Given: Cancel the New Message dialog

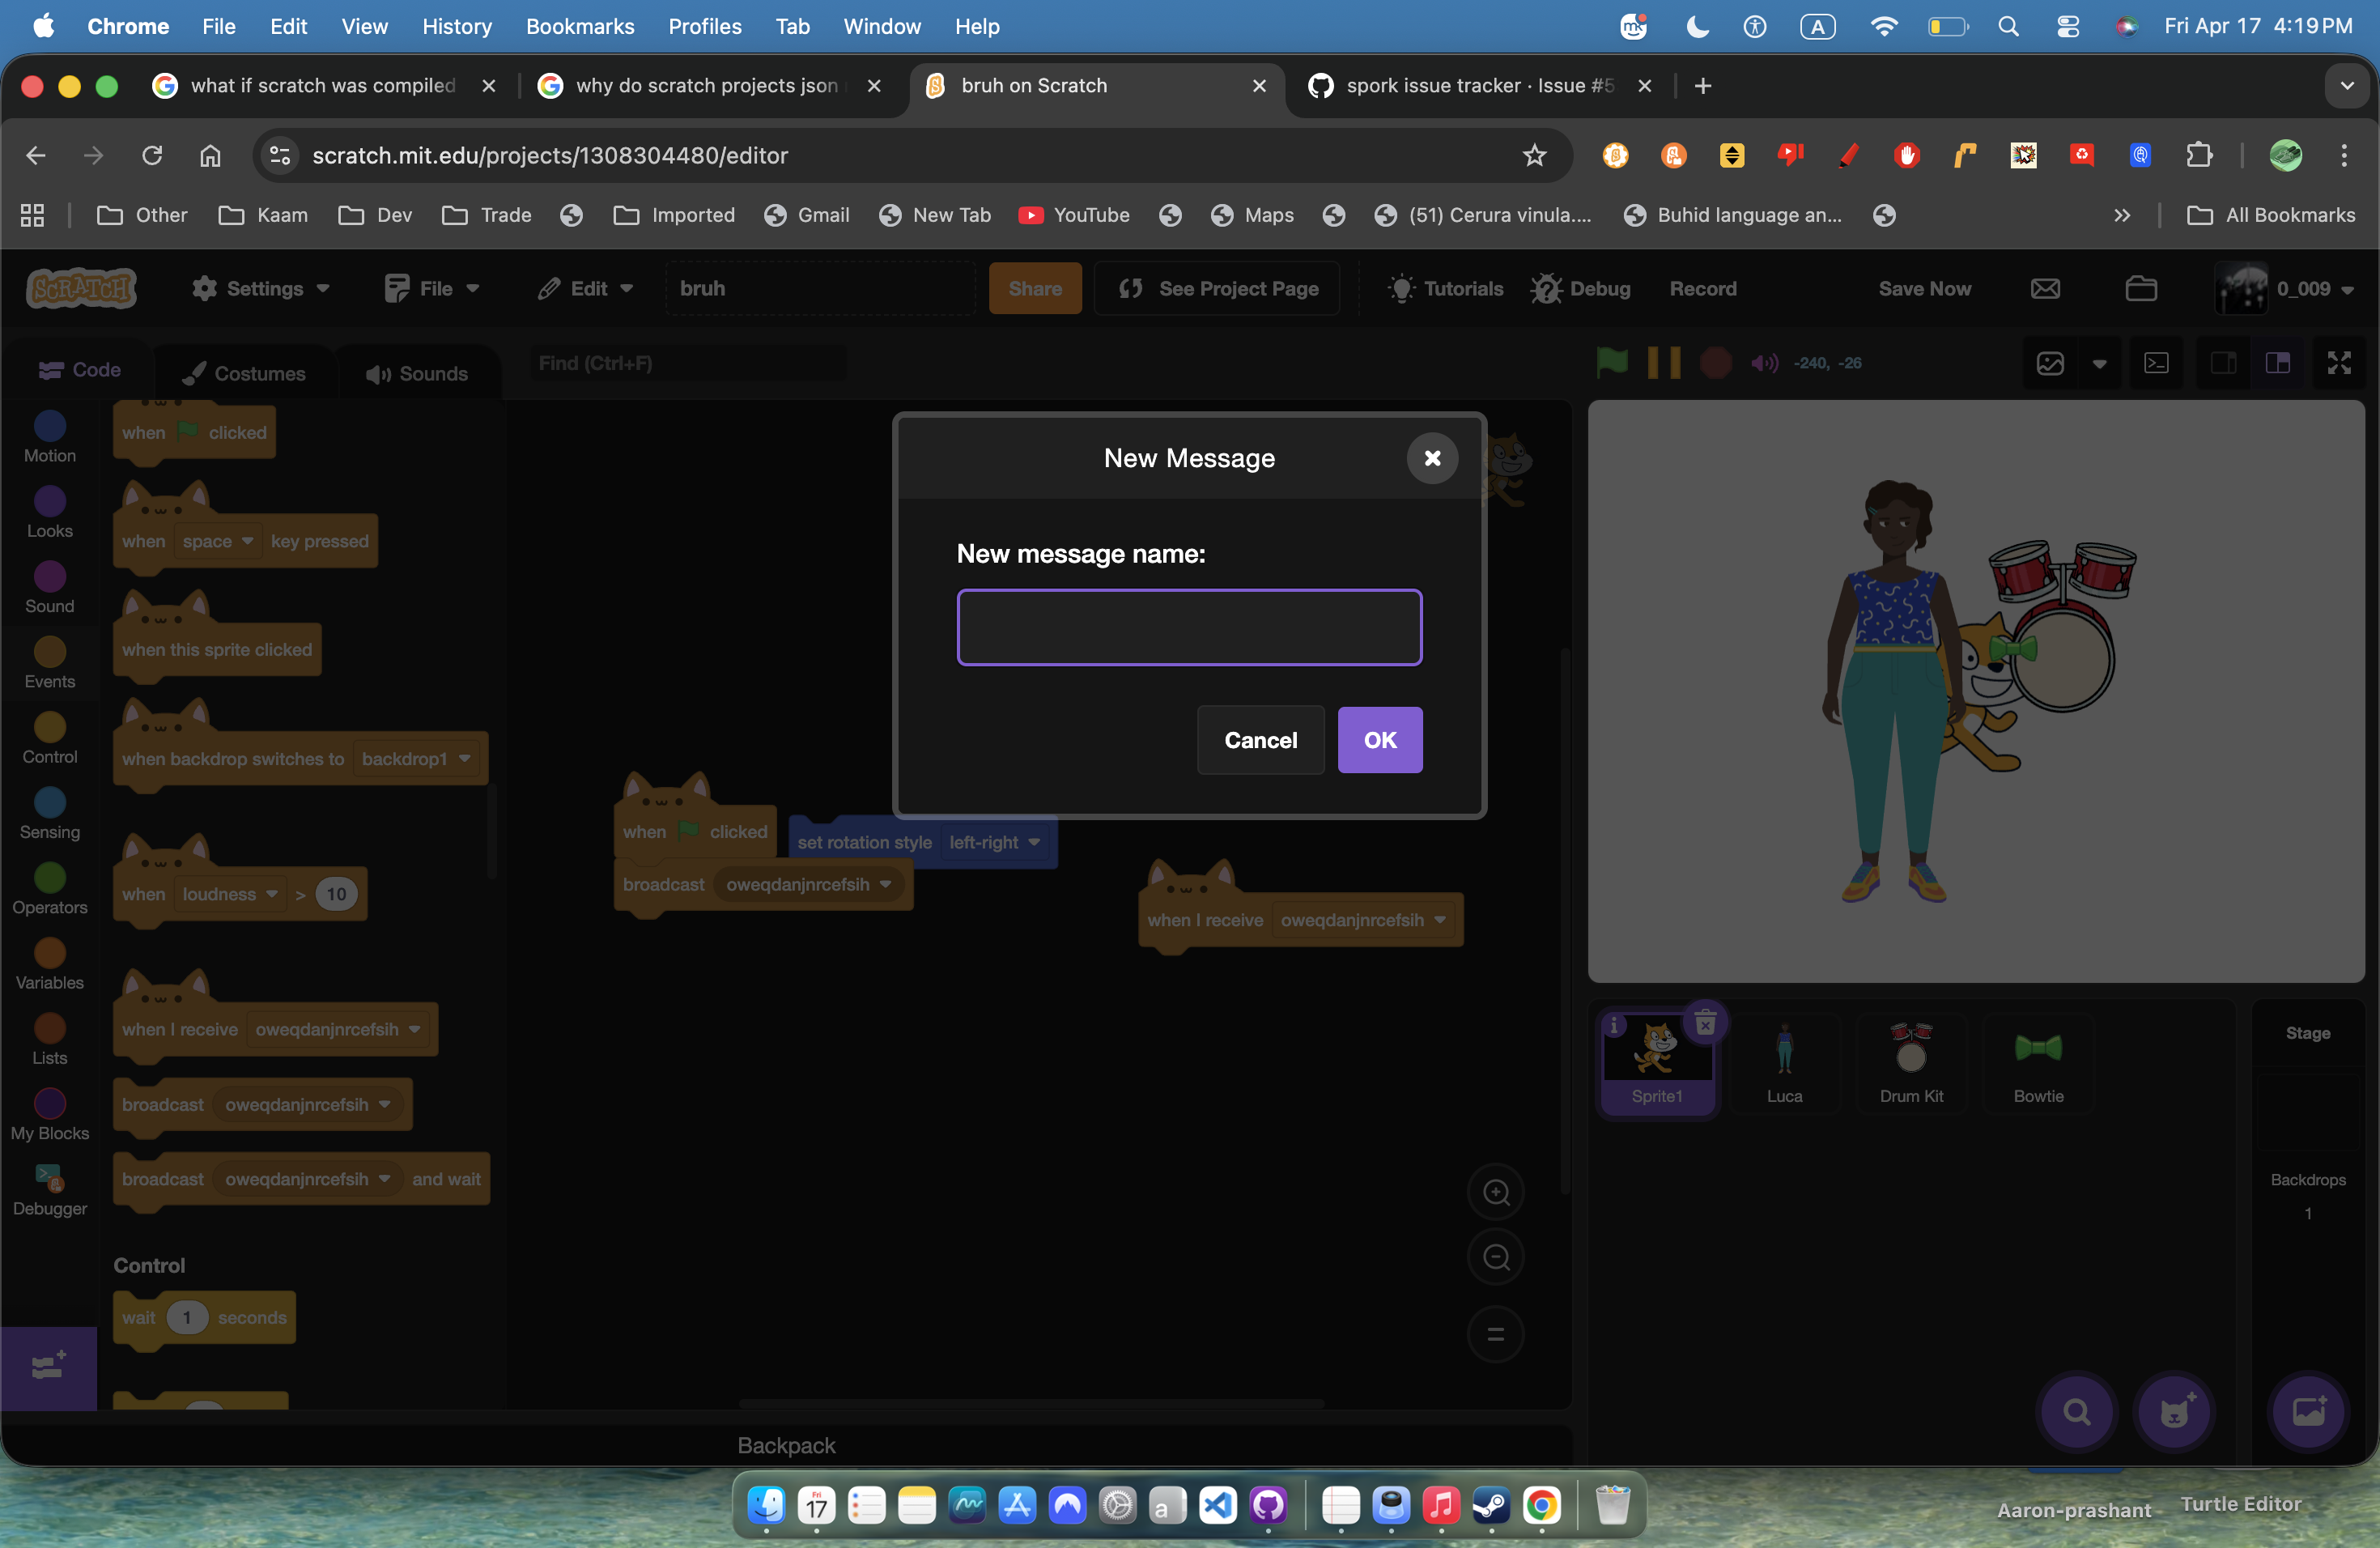Looking at the screenshot, I should (1260, 740).
